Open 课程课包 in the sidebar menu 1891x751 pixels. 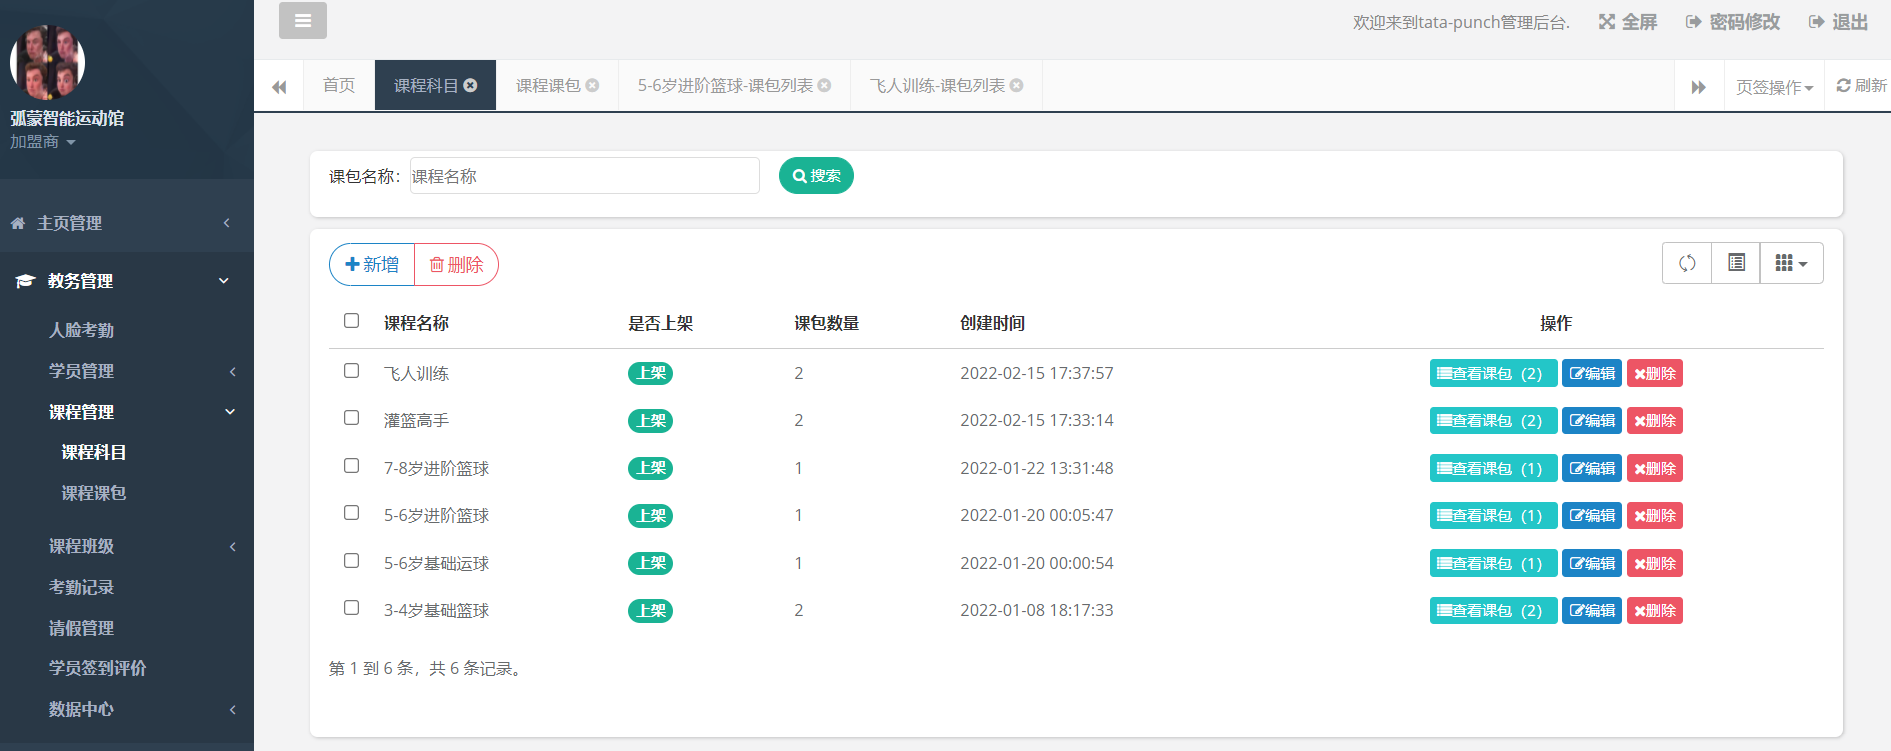94,493
